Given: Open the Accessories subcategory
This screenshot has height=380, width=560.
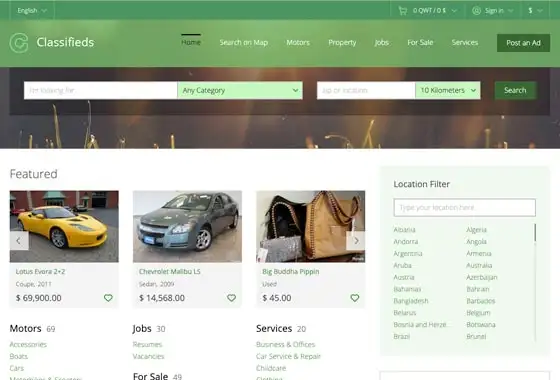Looking at the screenshot, I should [28, 344].
